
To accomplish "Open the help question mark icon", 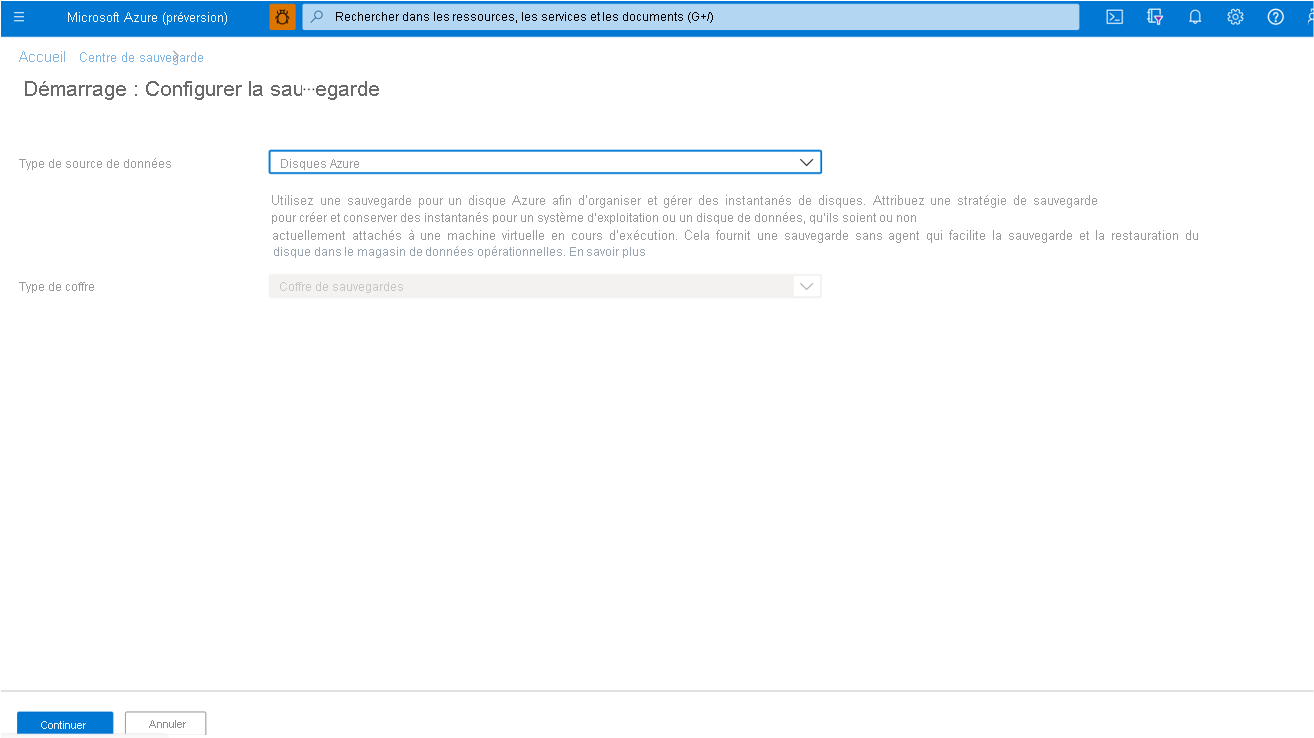I will coord(1275,17).
